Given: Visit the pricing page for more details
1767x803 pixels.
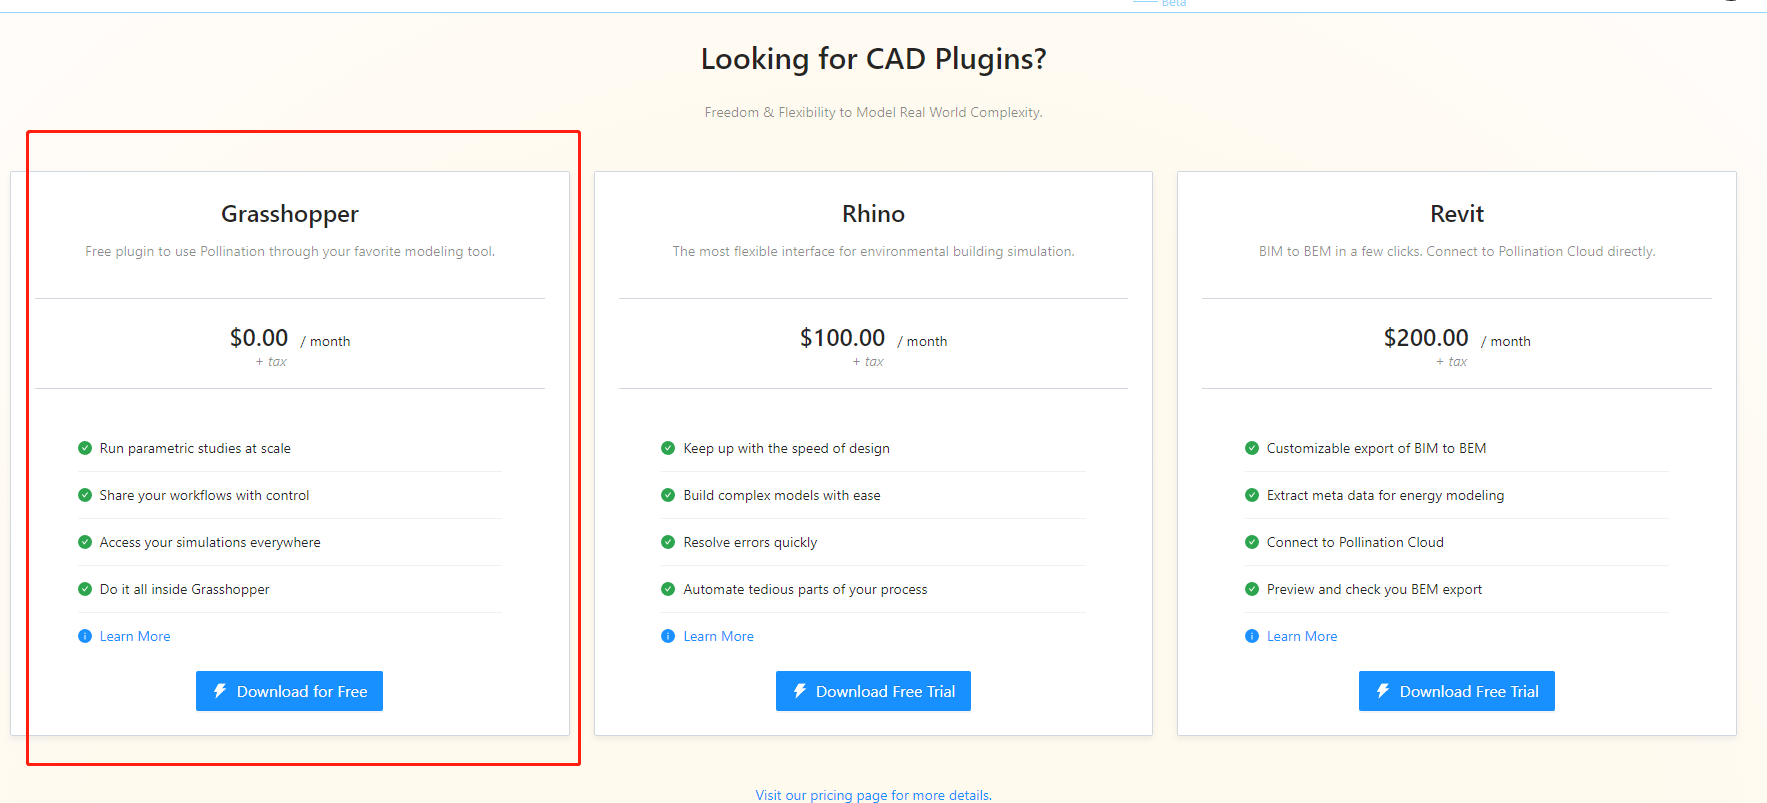Looking at the screenshot, I should 873,795.
